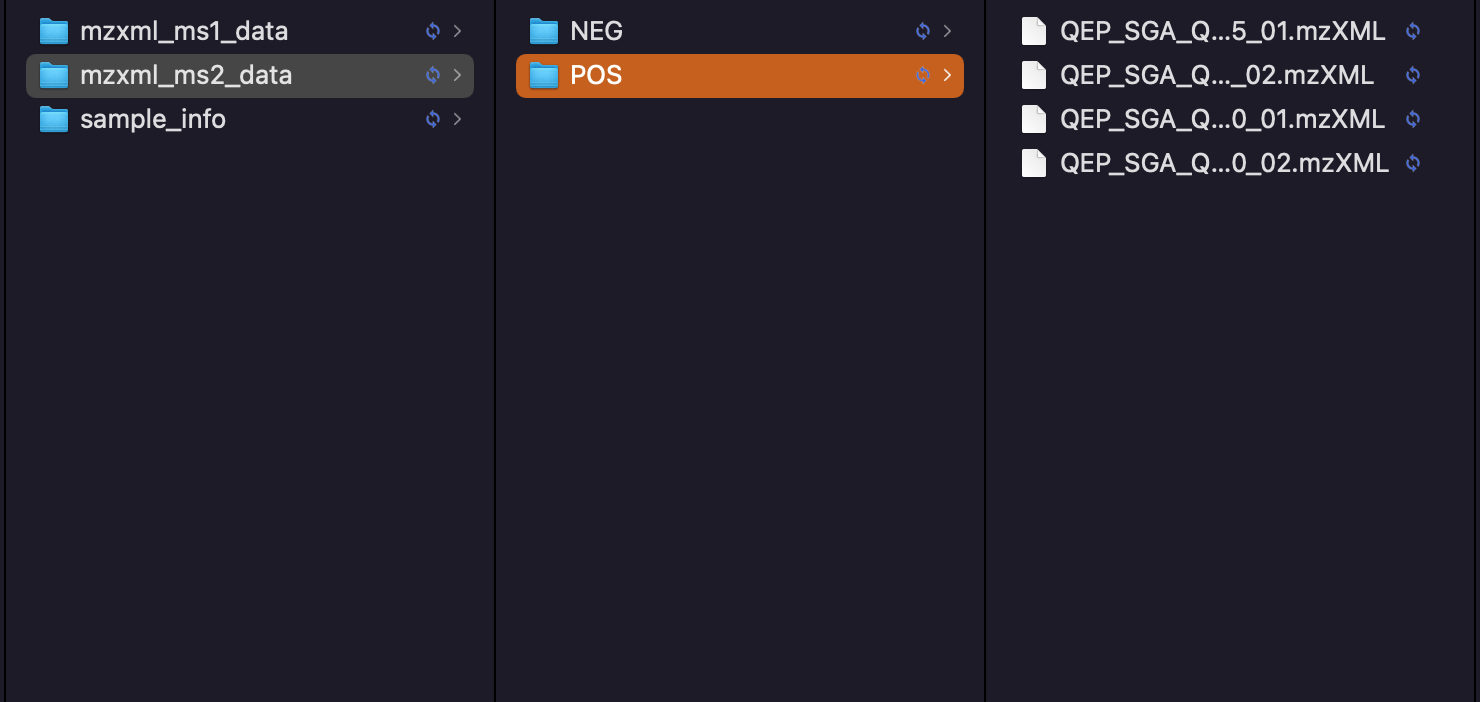Image resolution: width=1480 pixels, height=702 pixels.
Task: Select file QEP_SGA_Q...0_01.mzXML
Action: tap(1222, 119)
